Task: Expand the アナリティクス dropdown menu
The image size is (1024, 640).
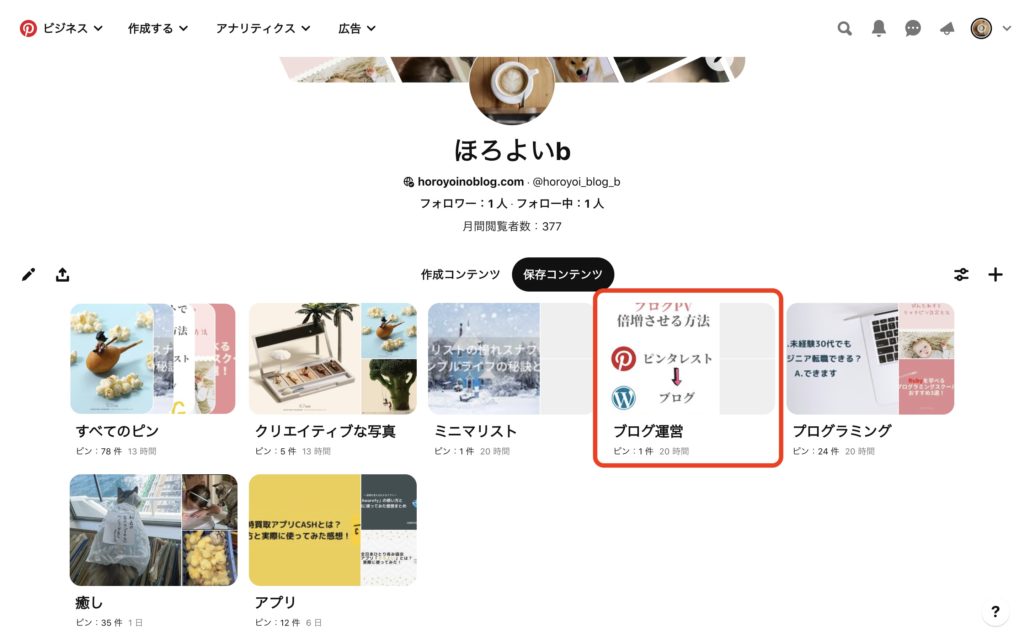Action: [x=263, y=28]
